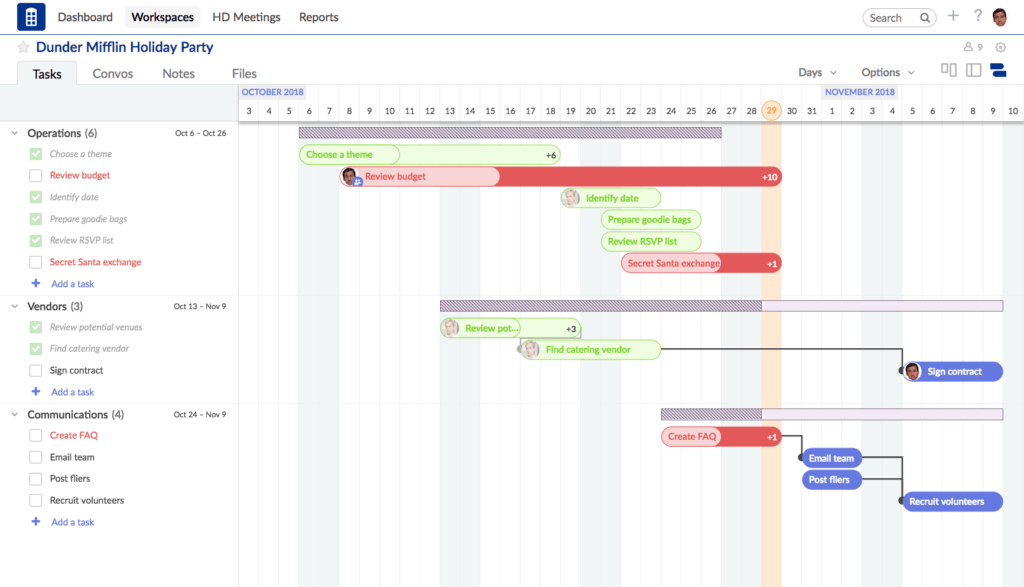Switch to the split list view icon

pyautogui.click(x=973, y=70)
